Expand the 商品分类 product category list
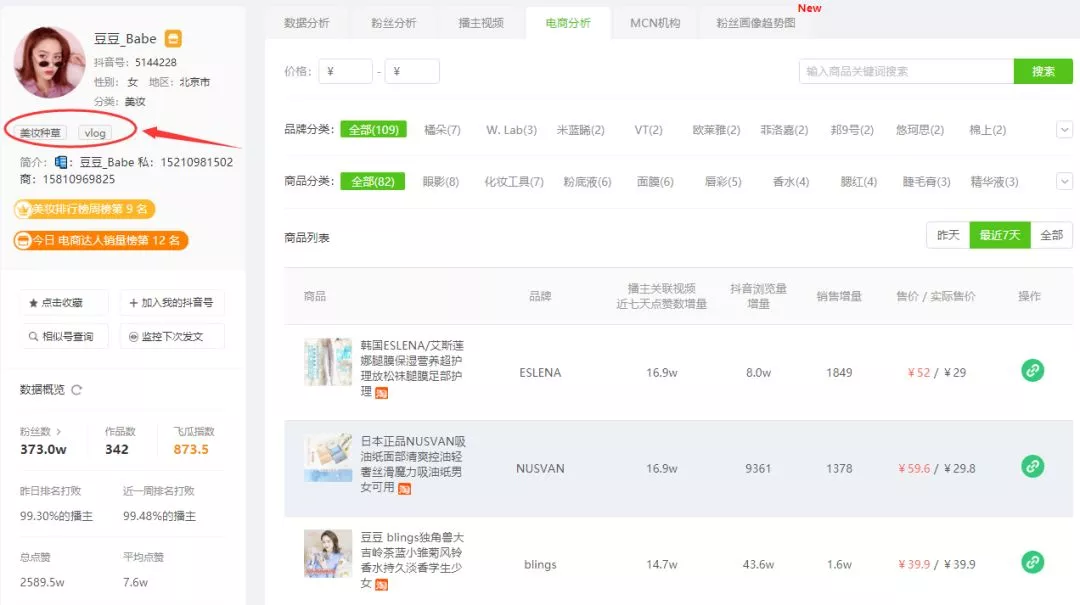Screen dimensions: 1080x605 click(x=1064, y=181)
